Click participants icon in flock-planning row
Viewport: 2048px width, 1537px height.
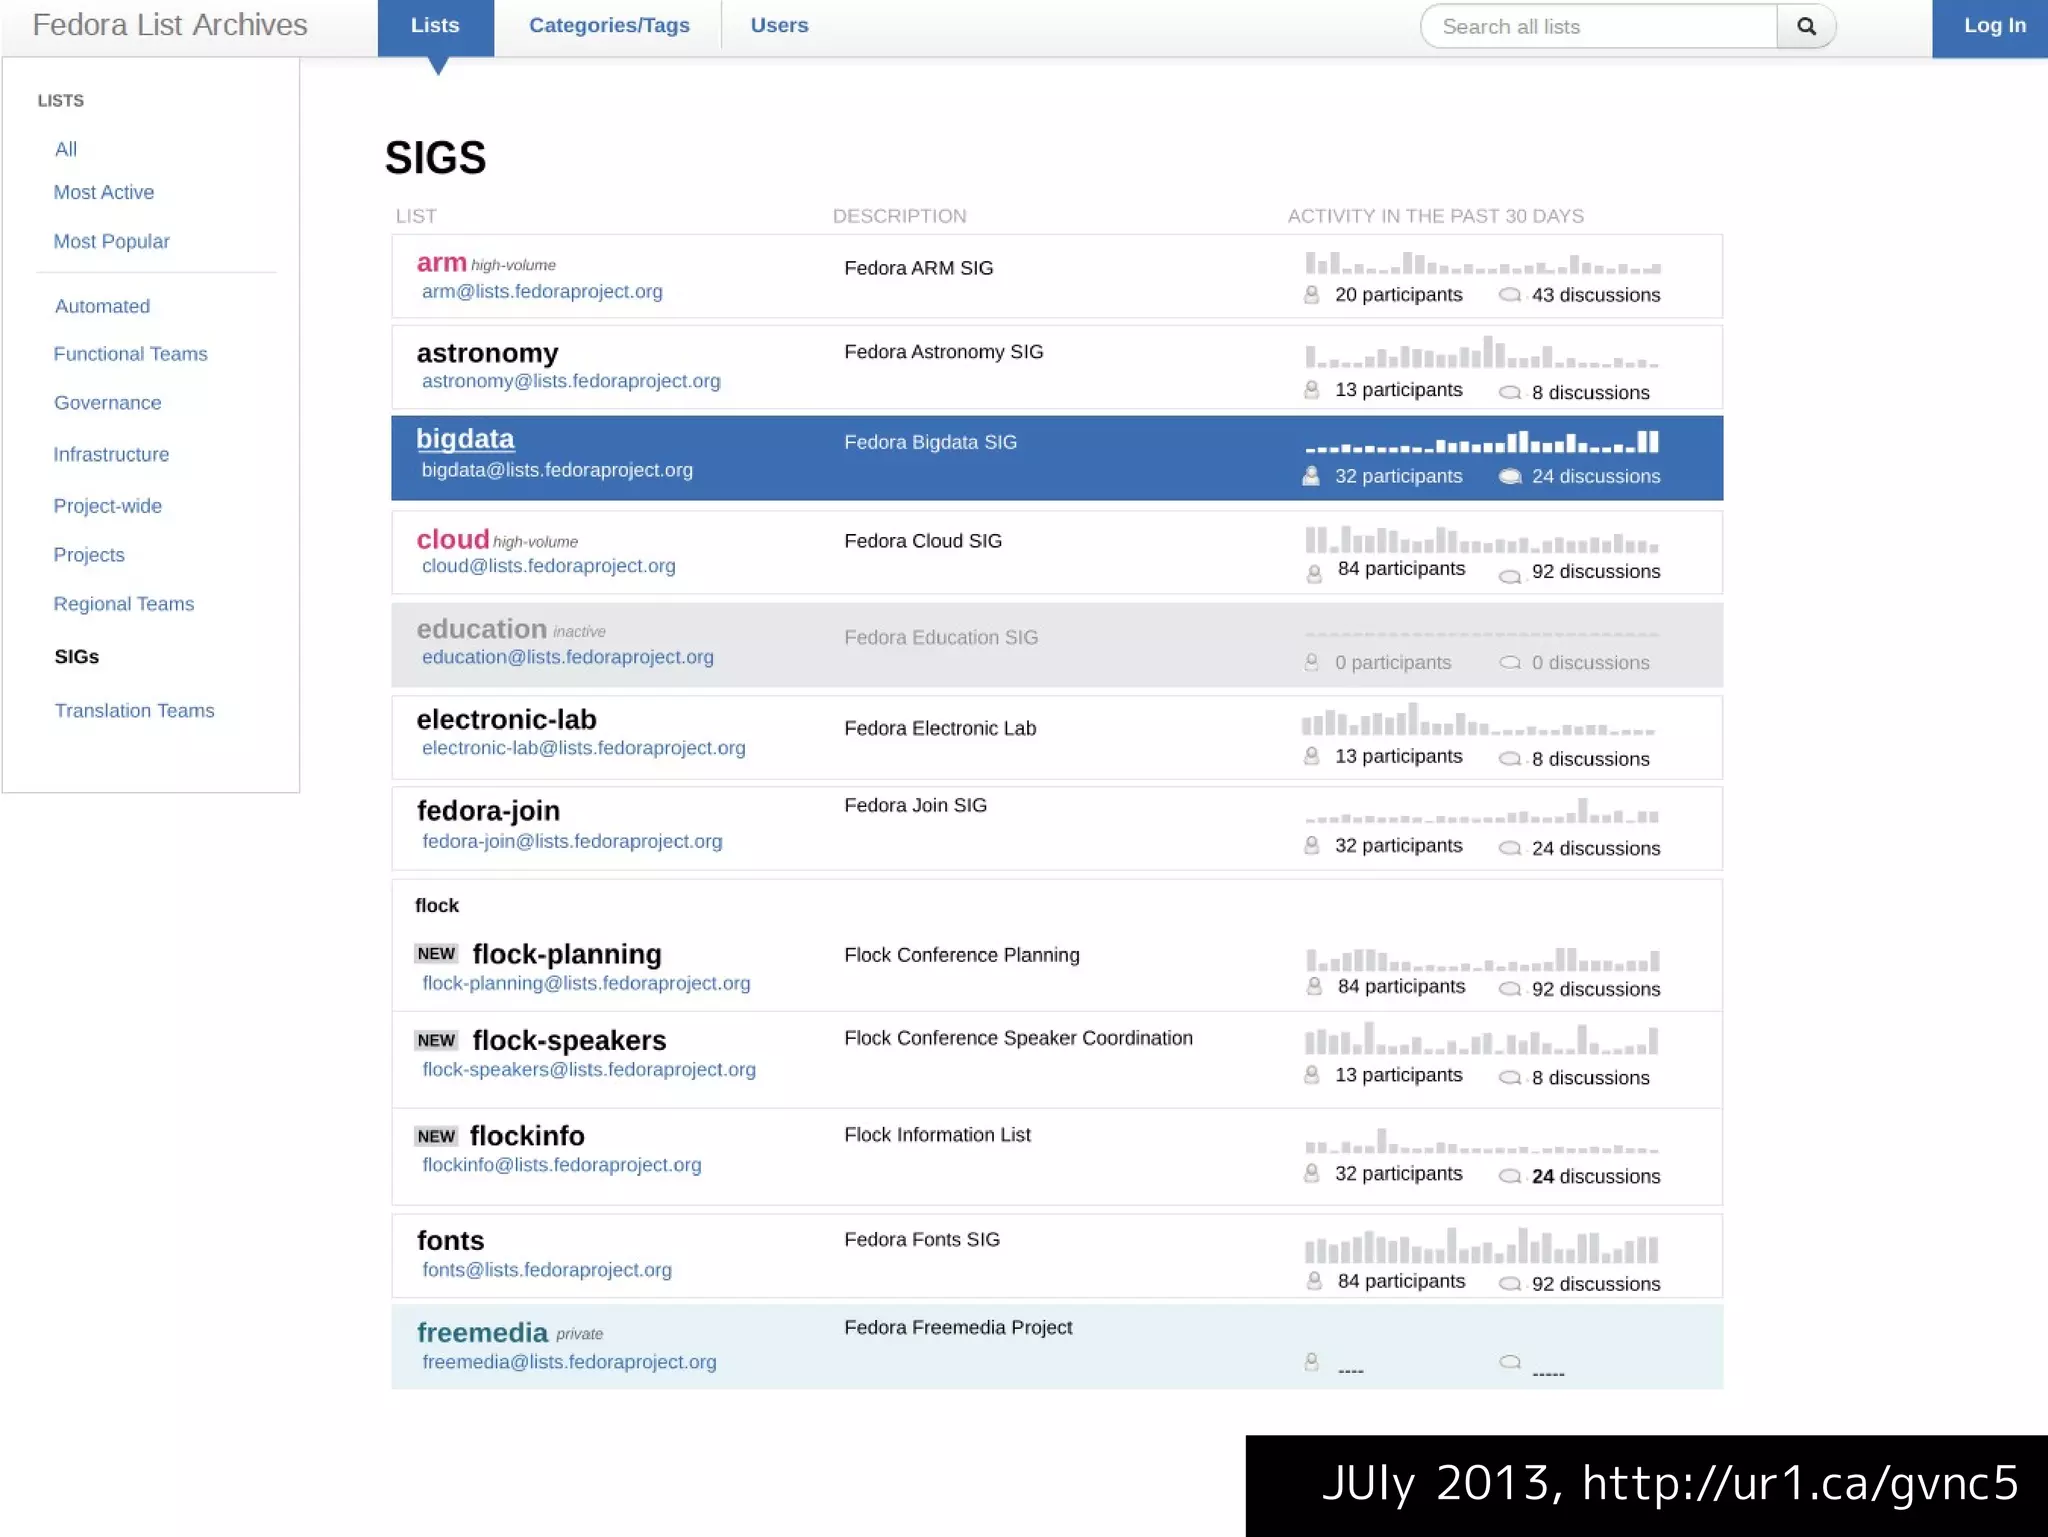pos(1314,987)
